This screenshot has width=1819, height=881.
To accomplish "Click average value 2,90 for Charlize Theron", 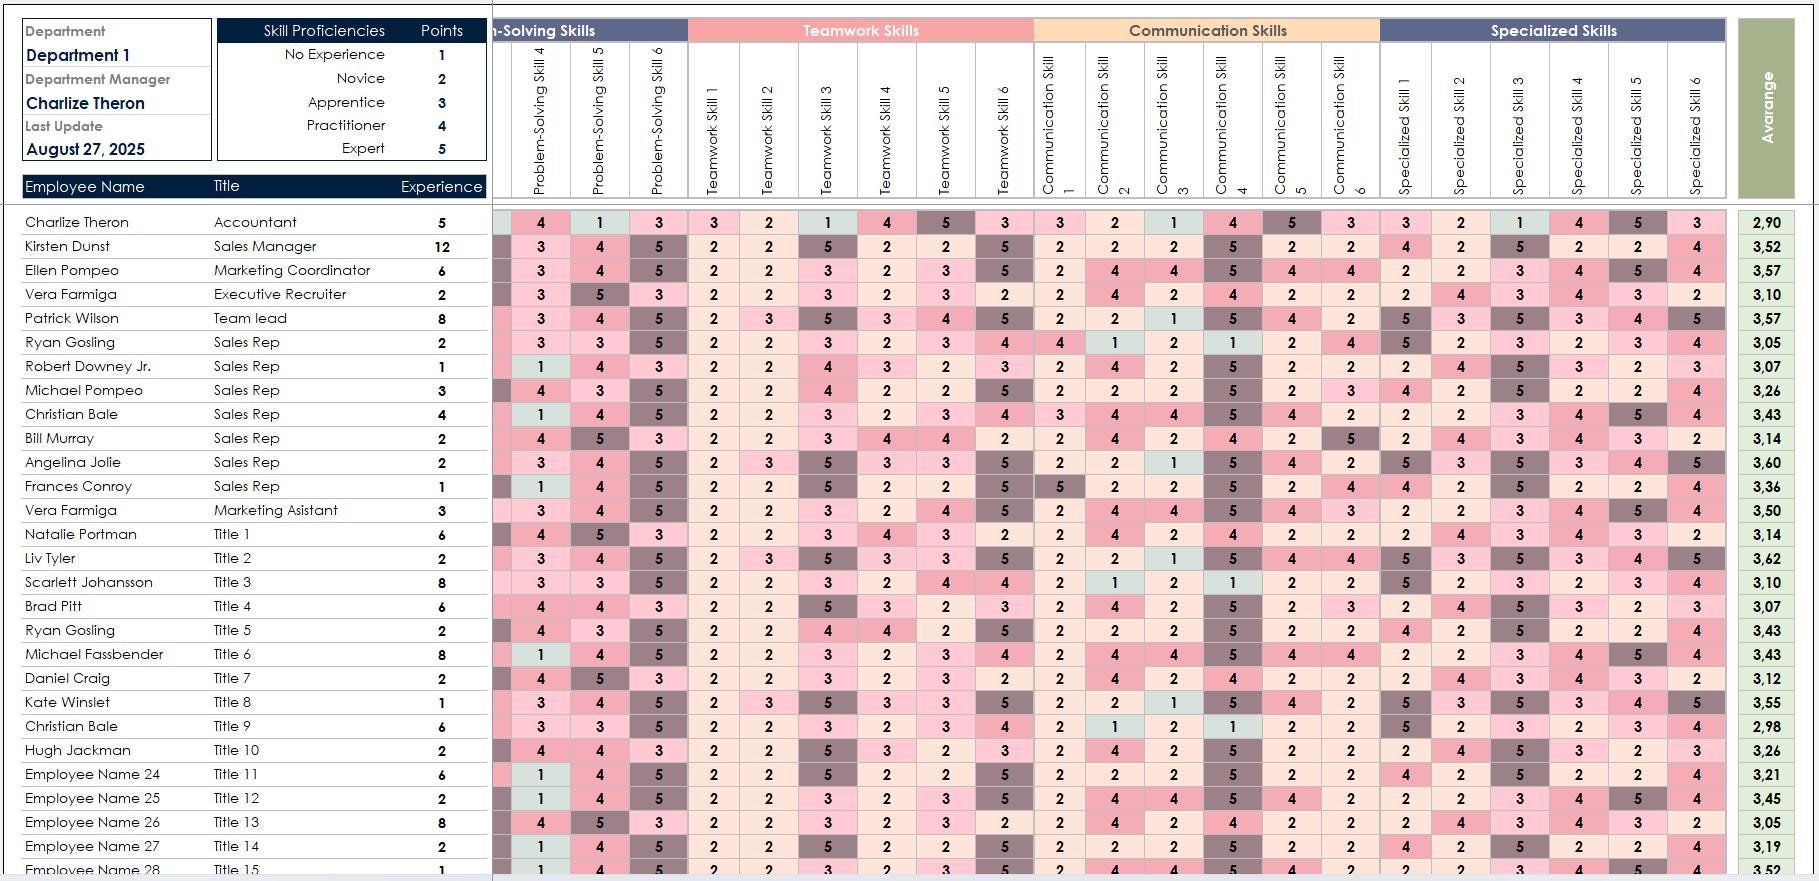I will tap(1766, 223).
